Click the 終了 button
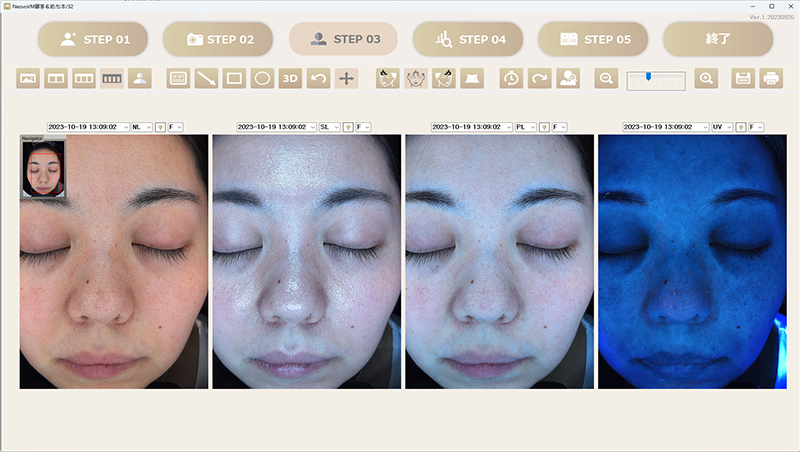Viewport: 800px width, 452px height. [717, 39]
